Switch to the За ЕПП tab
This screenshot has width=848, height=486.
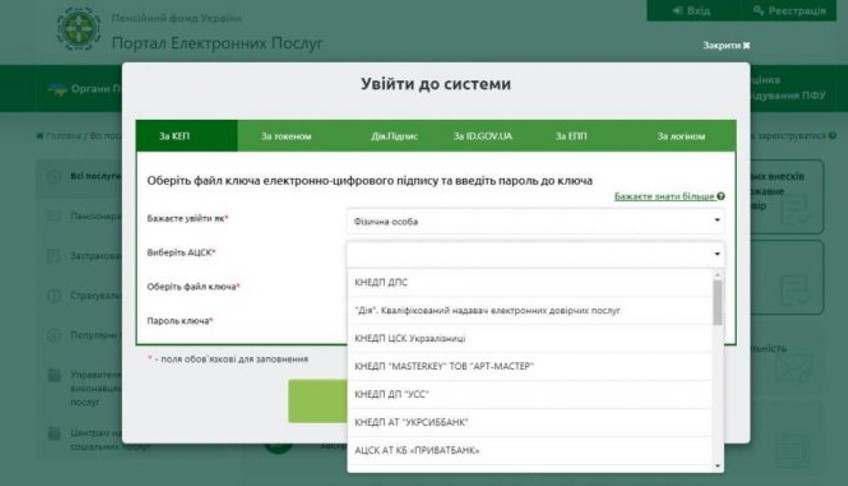pos(571,136)
